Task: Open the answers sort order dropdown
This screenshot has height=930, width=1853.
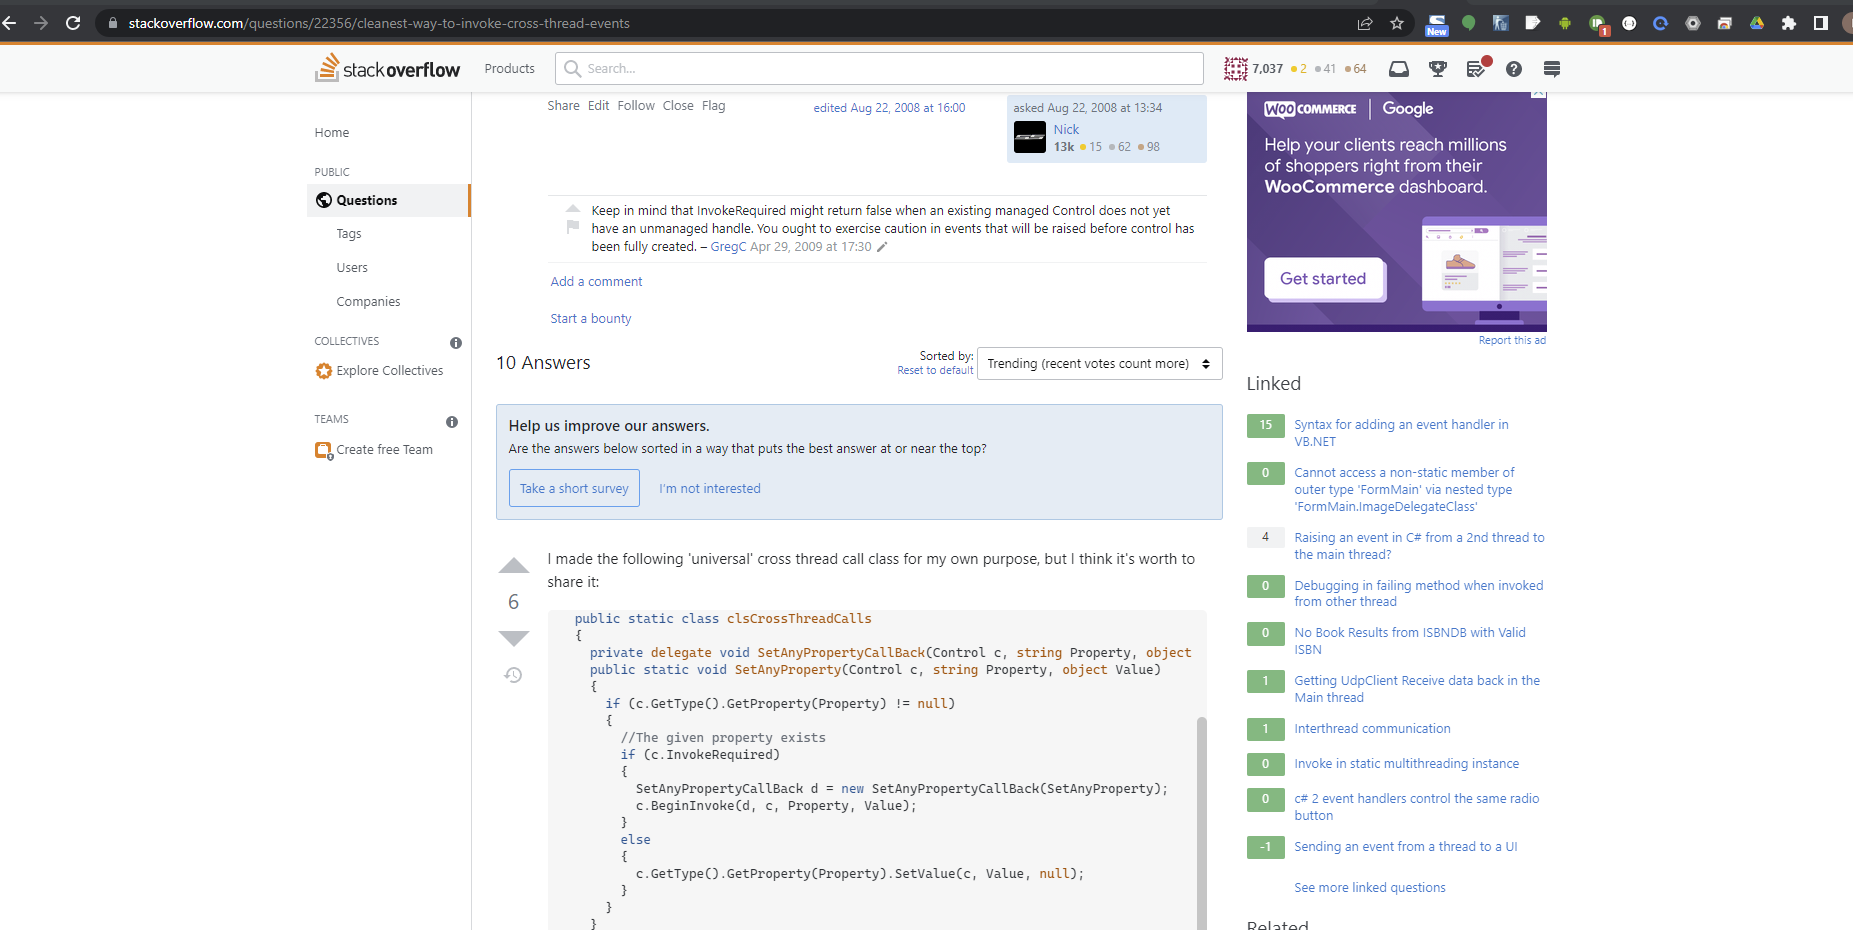Action: tap(1099, 364)
